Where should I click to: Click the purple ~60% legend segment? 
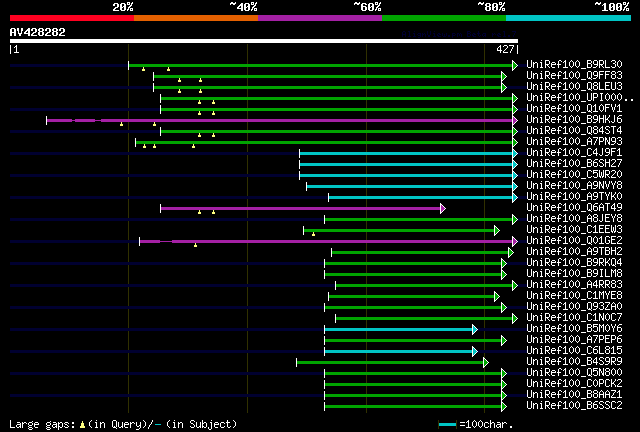click(320, 18)
